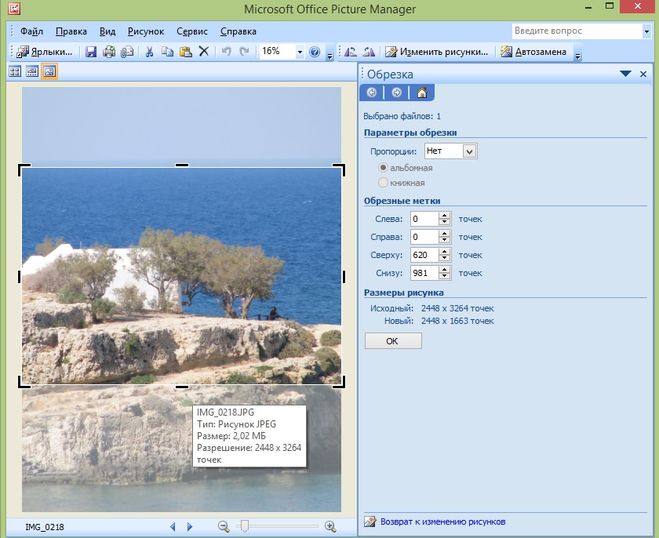This screenshot has height=538, width=659.
Task: Switch to Filmstrip view icon
Action: [32, 72]
